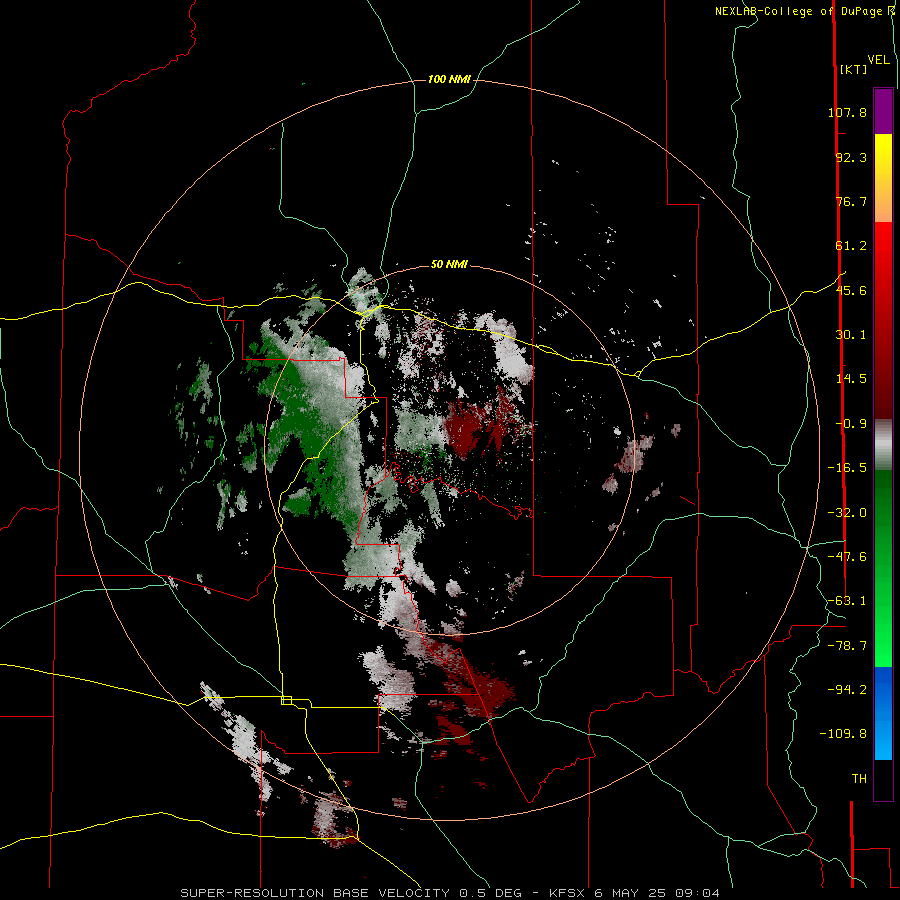Click the -78.7 velocity scale value
Viewport: 900px width, 900px height.
[847, 646]
